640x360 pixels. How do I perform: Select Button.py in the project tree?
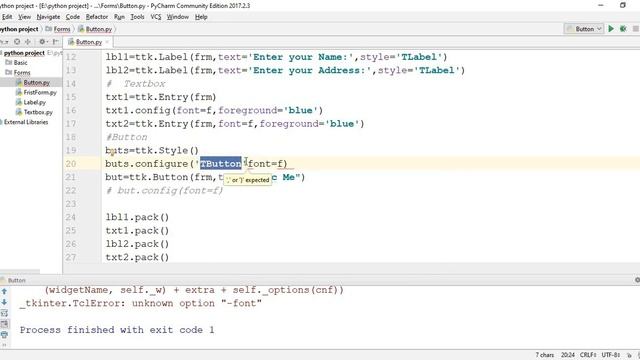(36, 82)
